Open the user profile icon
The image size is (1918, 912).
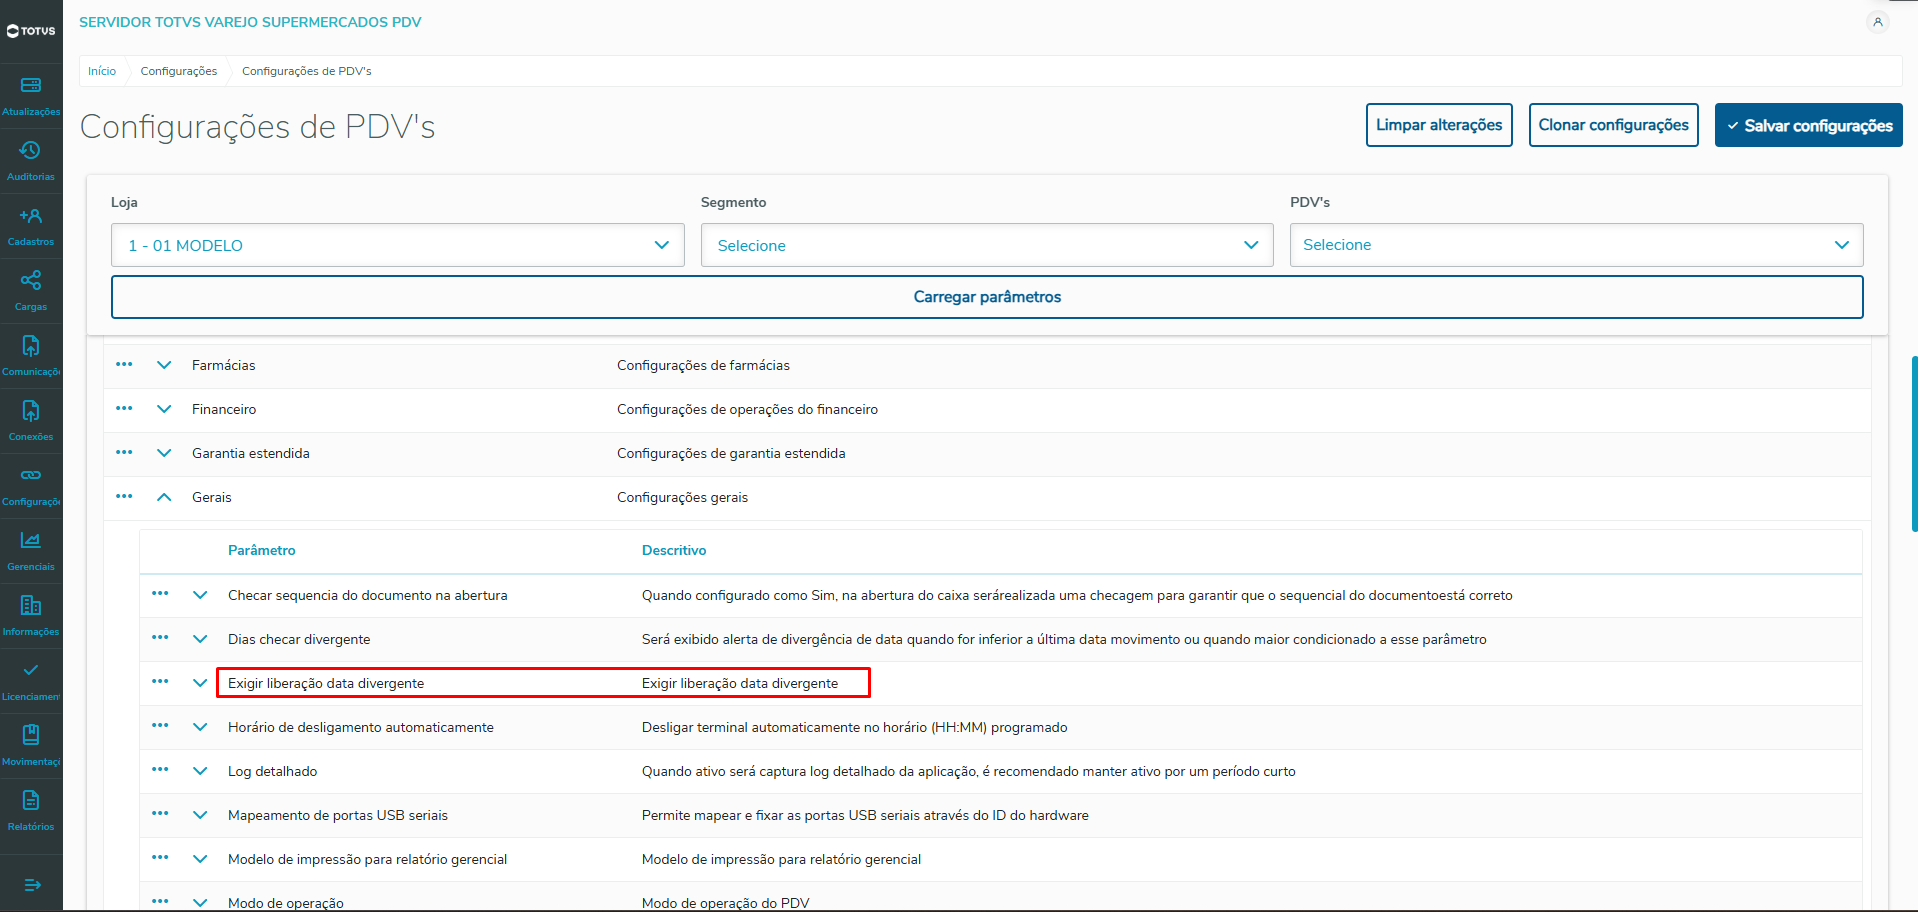point(1878,22)
